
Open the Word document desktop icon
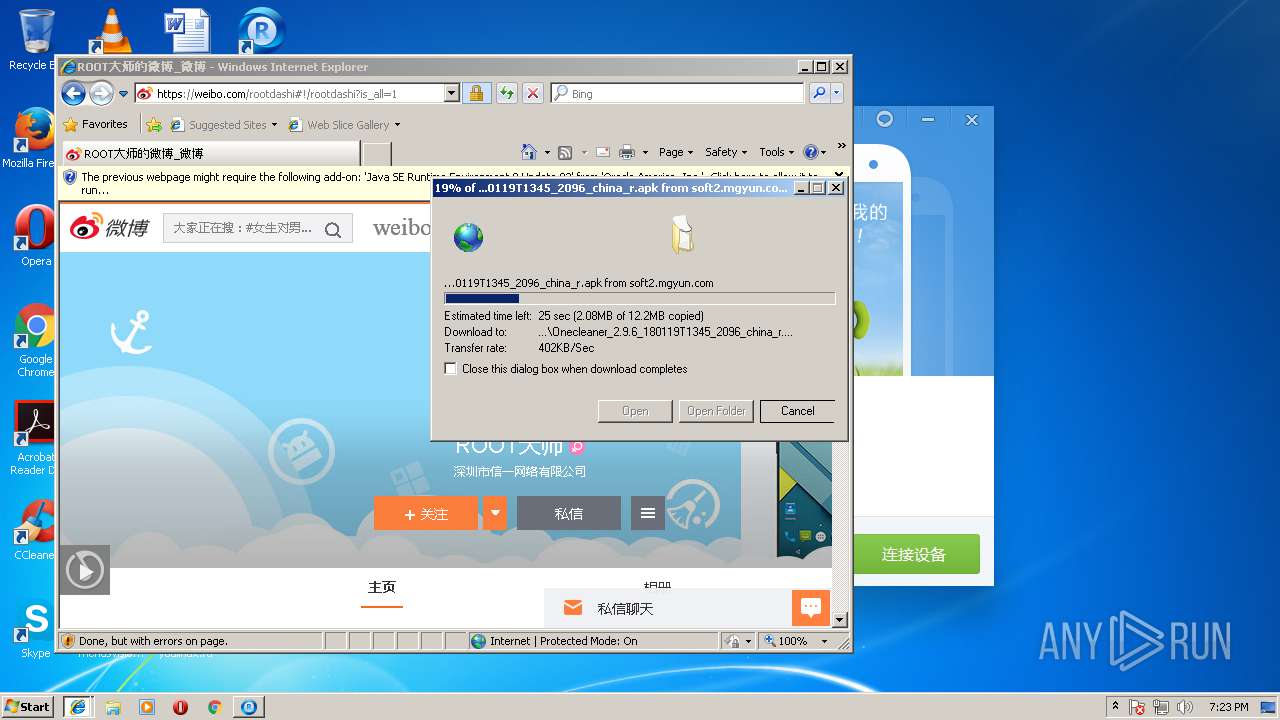187,30
